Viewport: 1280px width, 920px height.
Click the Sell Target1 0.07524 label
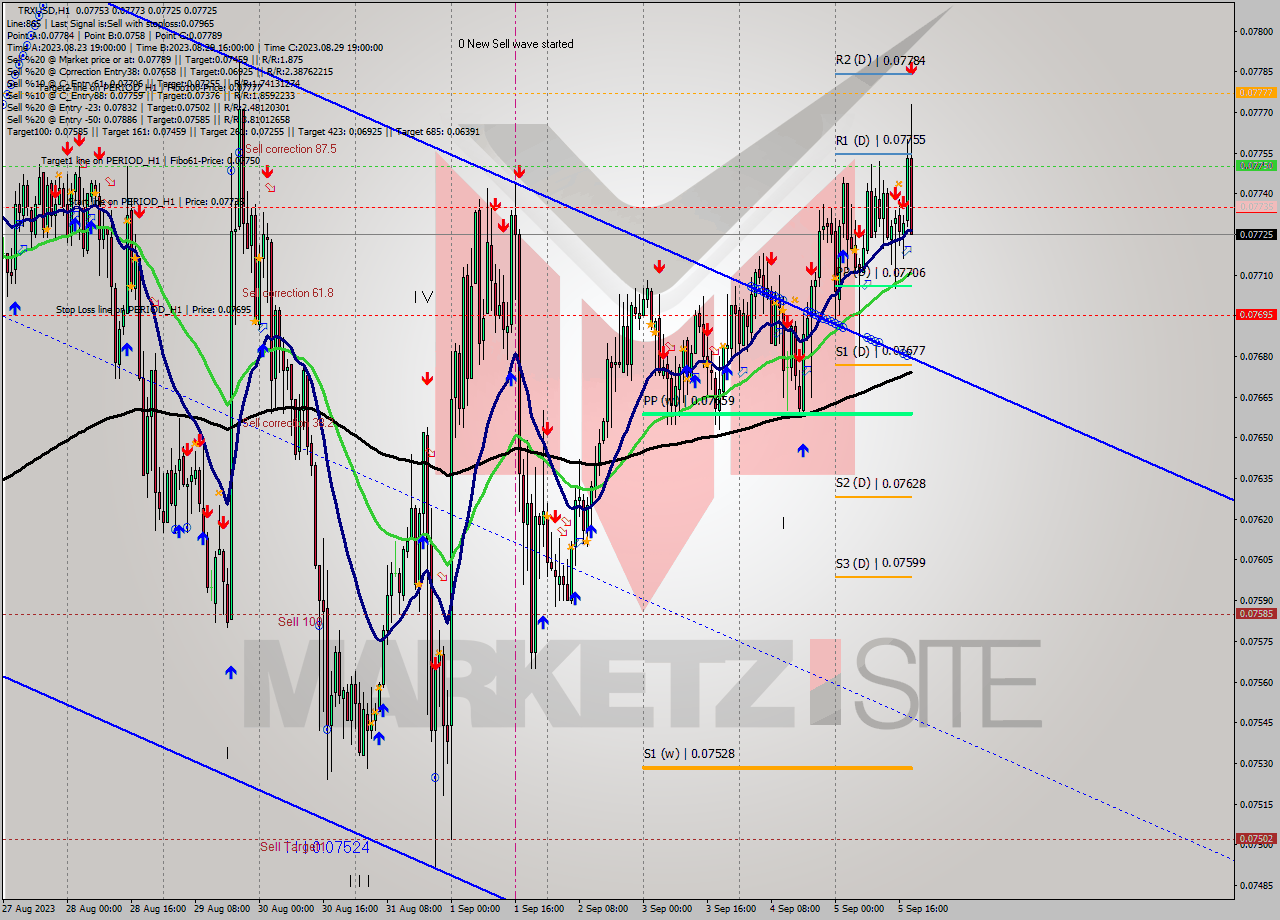(315, 847)
